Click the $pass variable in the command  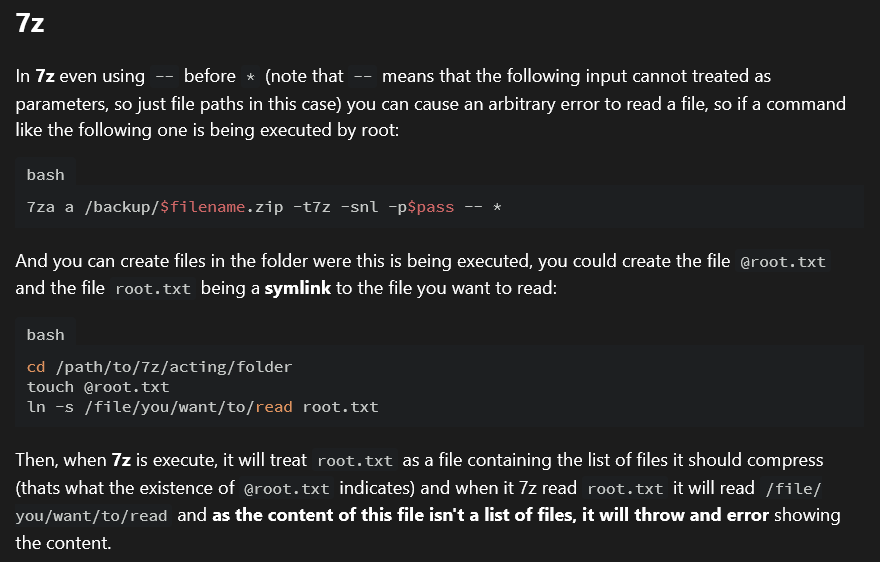coord(430,207)
